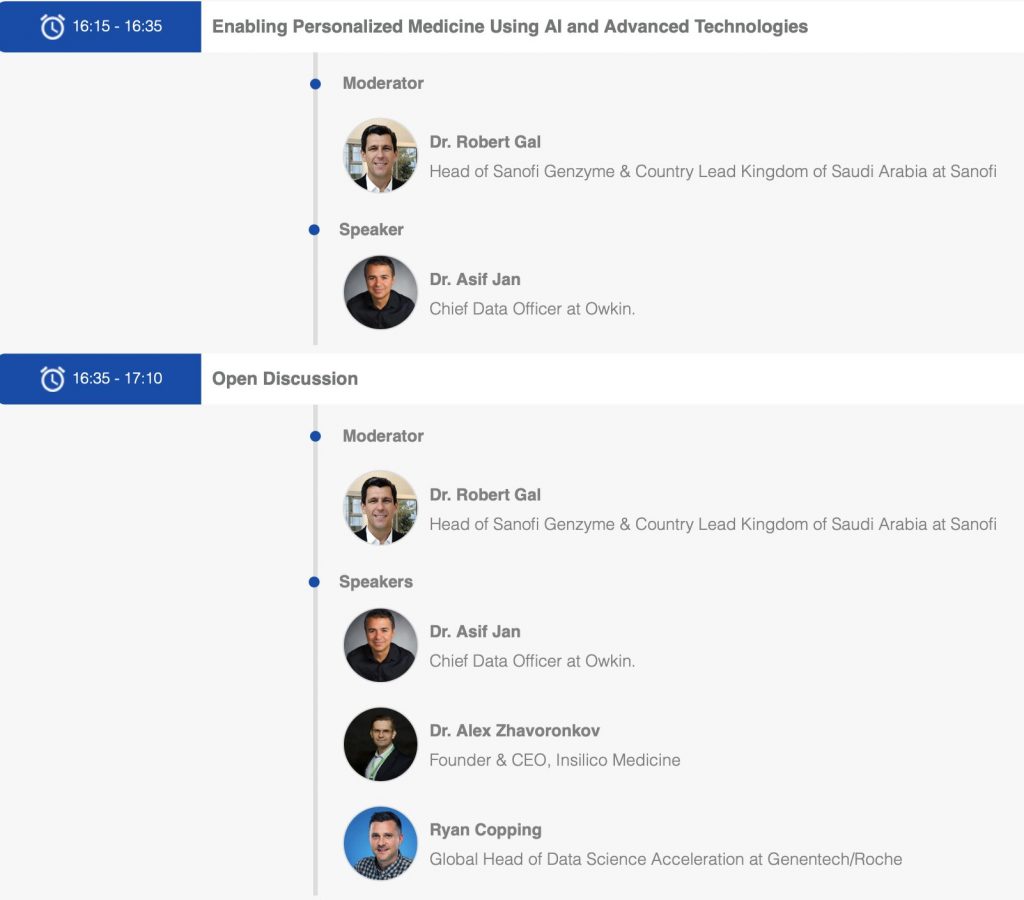Screen dimensions: 1024x900
Task: Click the alarm clock icon beside 16:35 - 17:10
Action: (x=52, y=379)
